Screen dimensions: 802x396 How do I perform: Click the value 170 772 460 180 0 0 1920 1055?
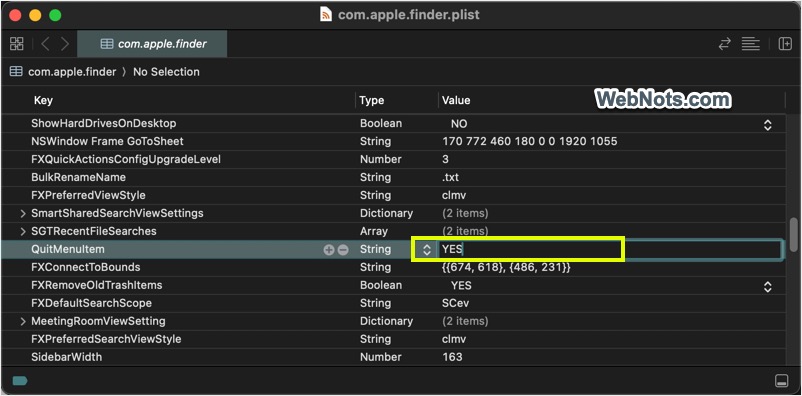click(529, 141)
